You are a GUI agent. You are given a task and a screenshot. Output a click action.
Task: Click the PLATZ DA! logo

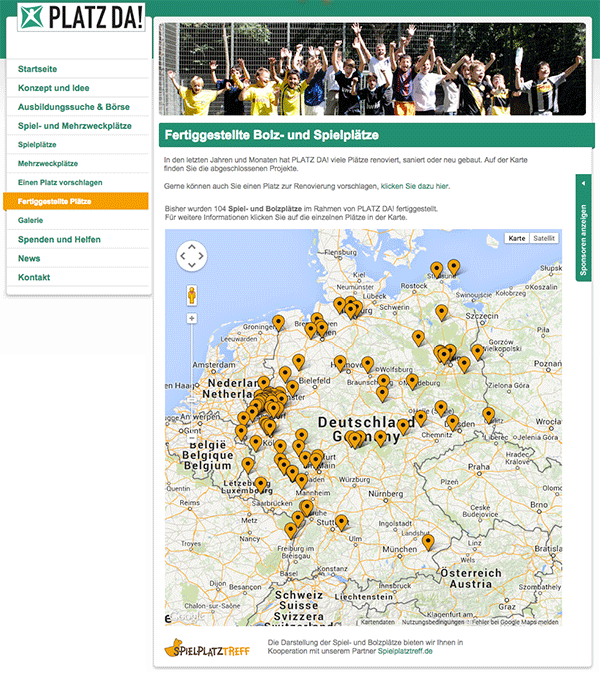pyautogui.click(x=81, y=17)
